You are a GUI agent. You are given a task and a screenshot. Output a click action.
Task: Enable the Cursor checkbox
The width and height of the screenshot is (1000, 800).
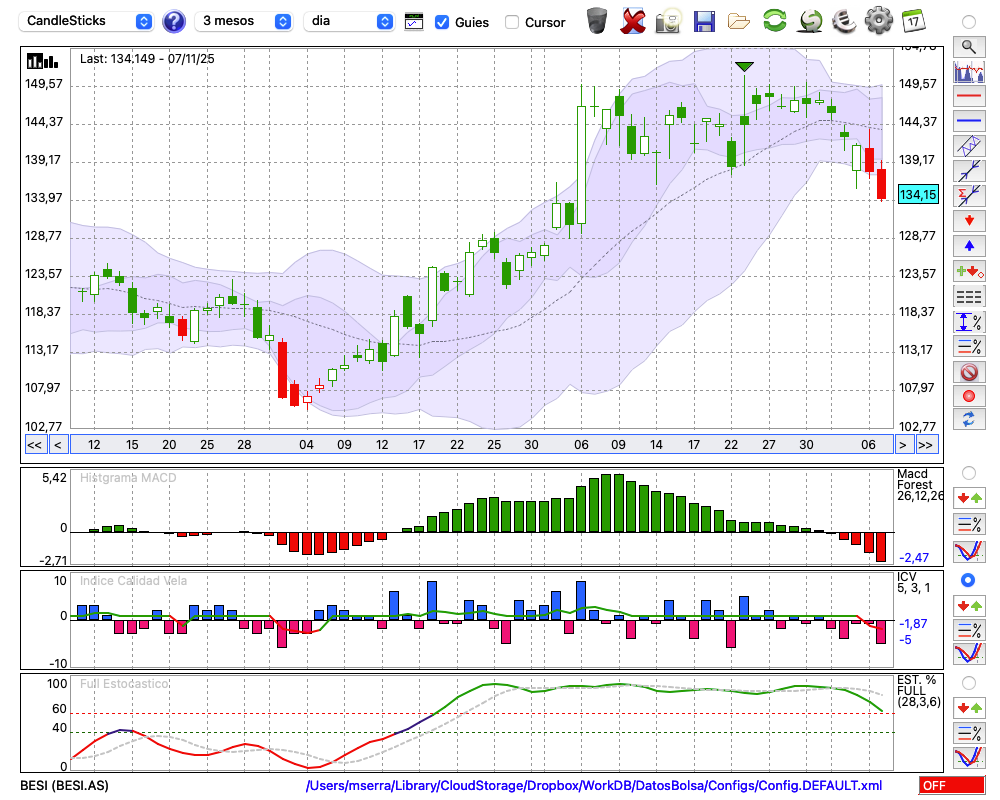coord(512,22)
